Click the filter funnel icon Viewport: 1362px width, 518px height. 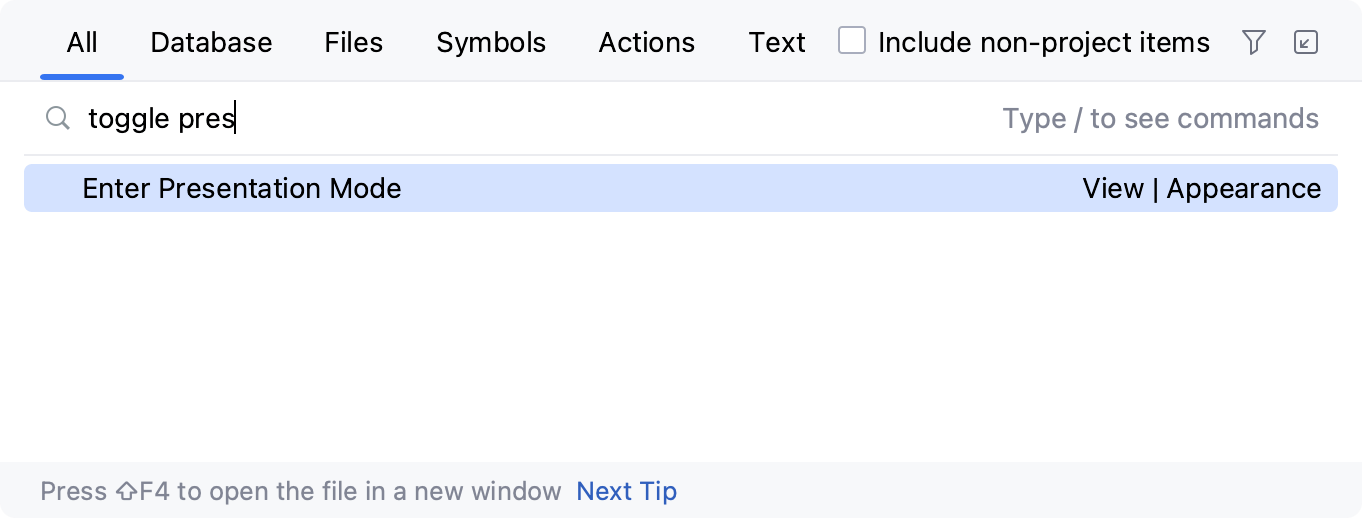(x=1253, y=42)
